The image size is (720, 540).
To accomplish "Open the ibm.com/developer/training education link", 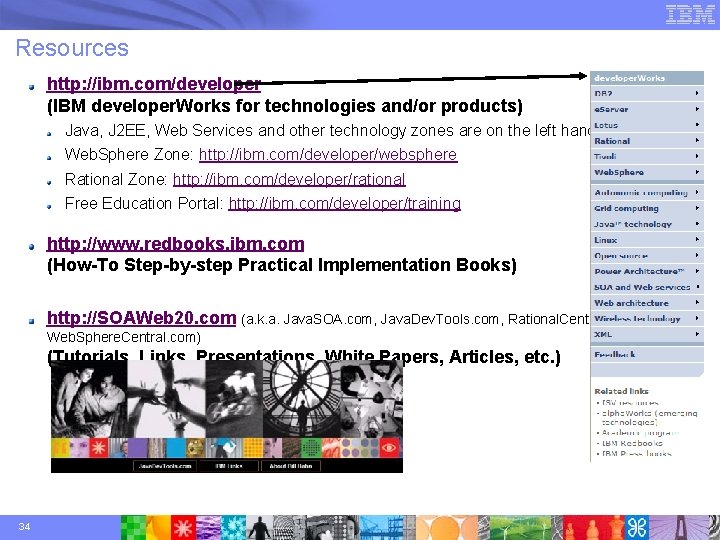I will click(x=344, y=203).
